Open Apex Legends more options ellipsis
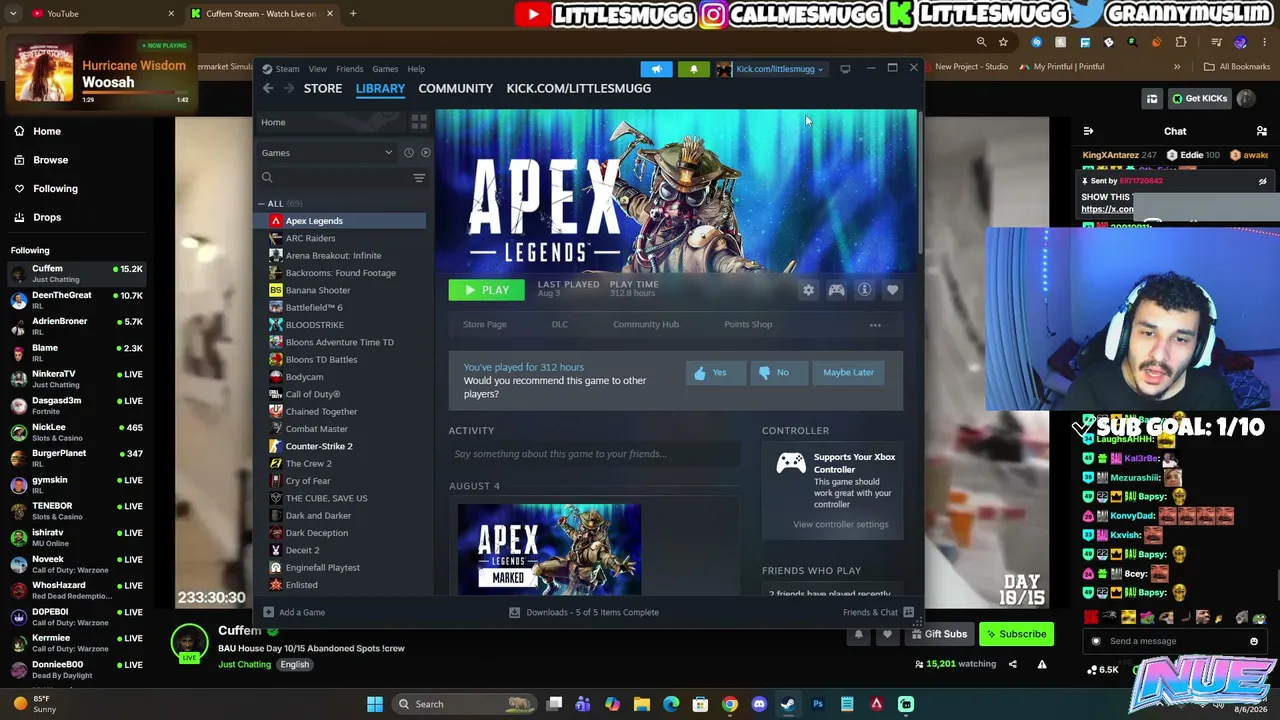This screenshot has width=1280, height=720. (x=875, y=325)
